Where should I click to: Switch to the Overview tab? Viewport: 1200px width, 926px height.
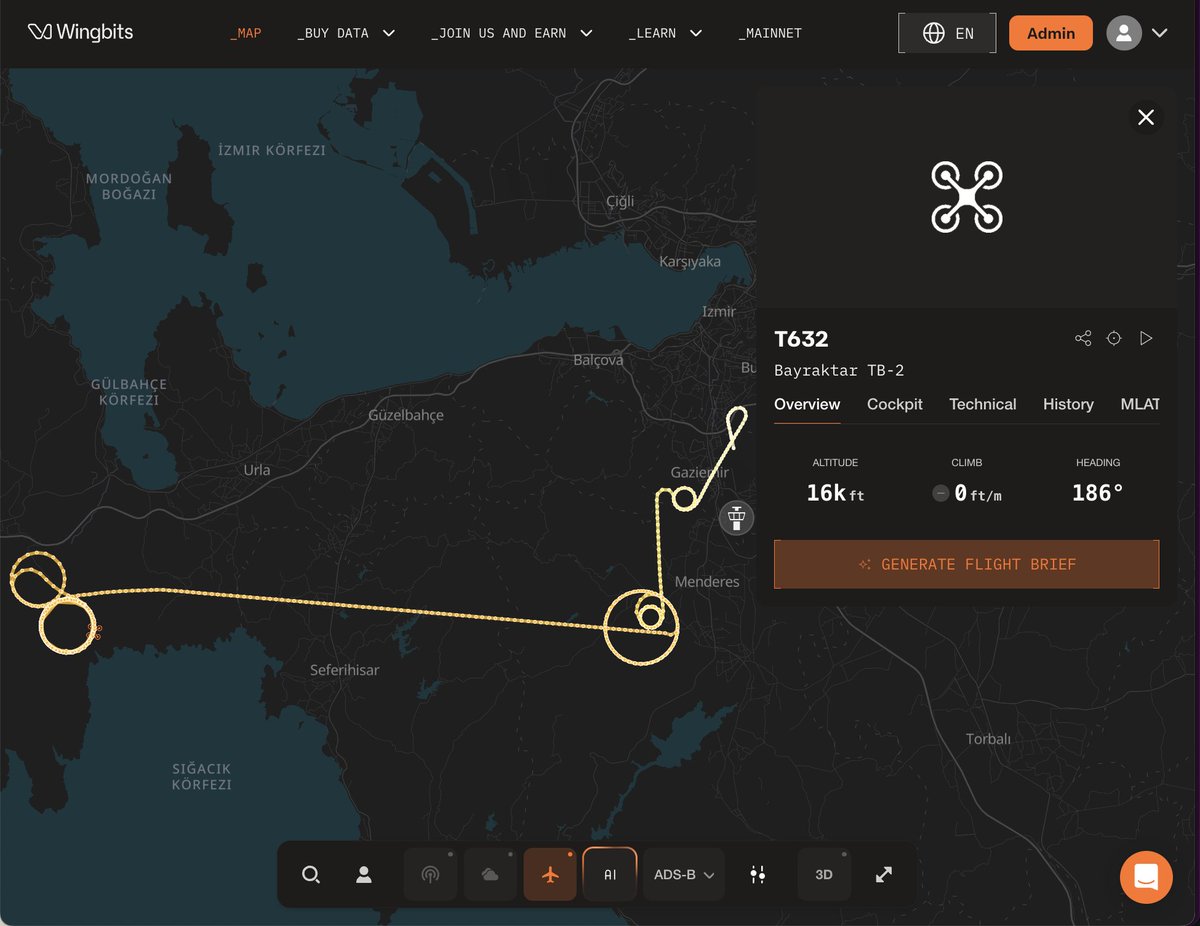click(x=807, y=404)
